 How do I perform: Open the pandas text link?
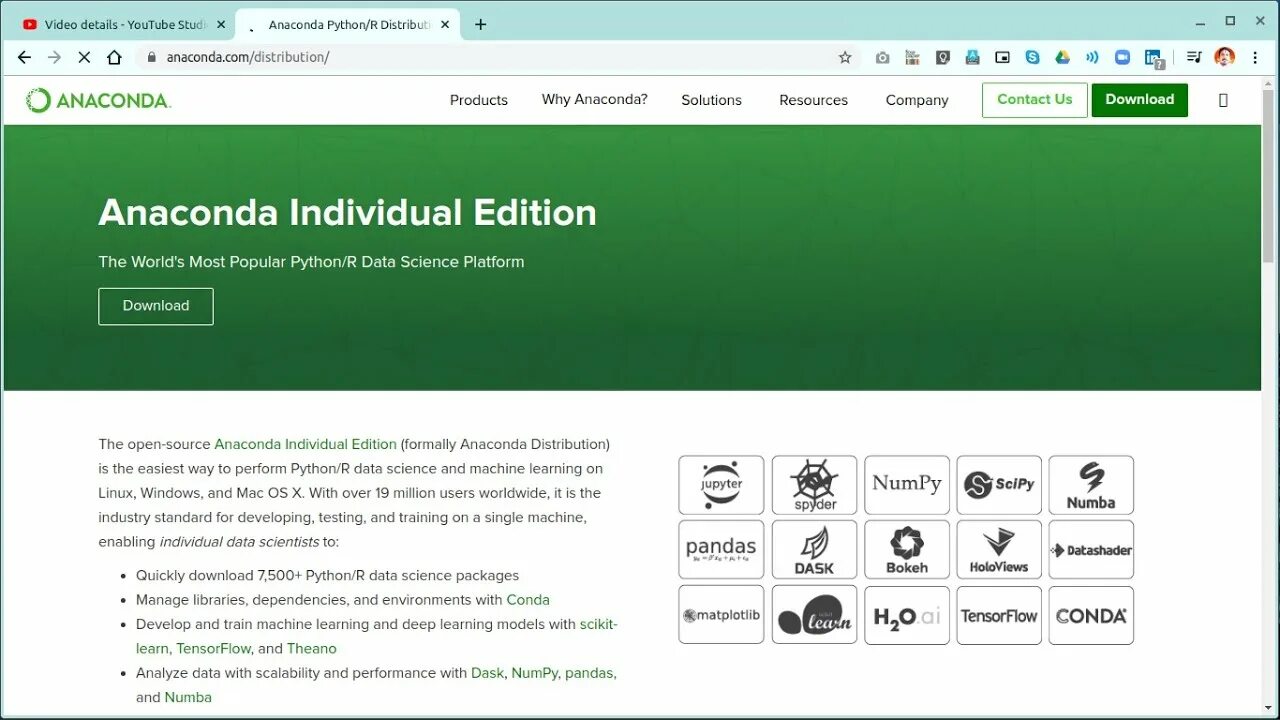[589, 673]
